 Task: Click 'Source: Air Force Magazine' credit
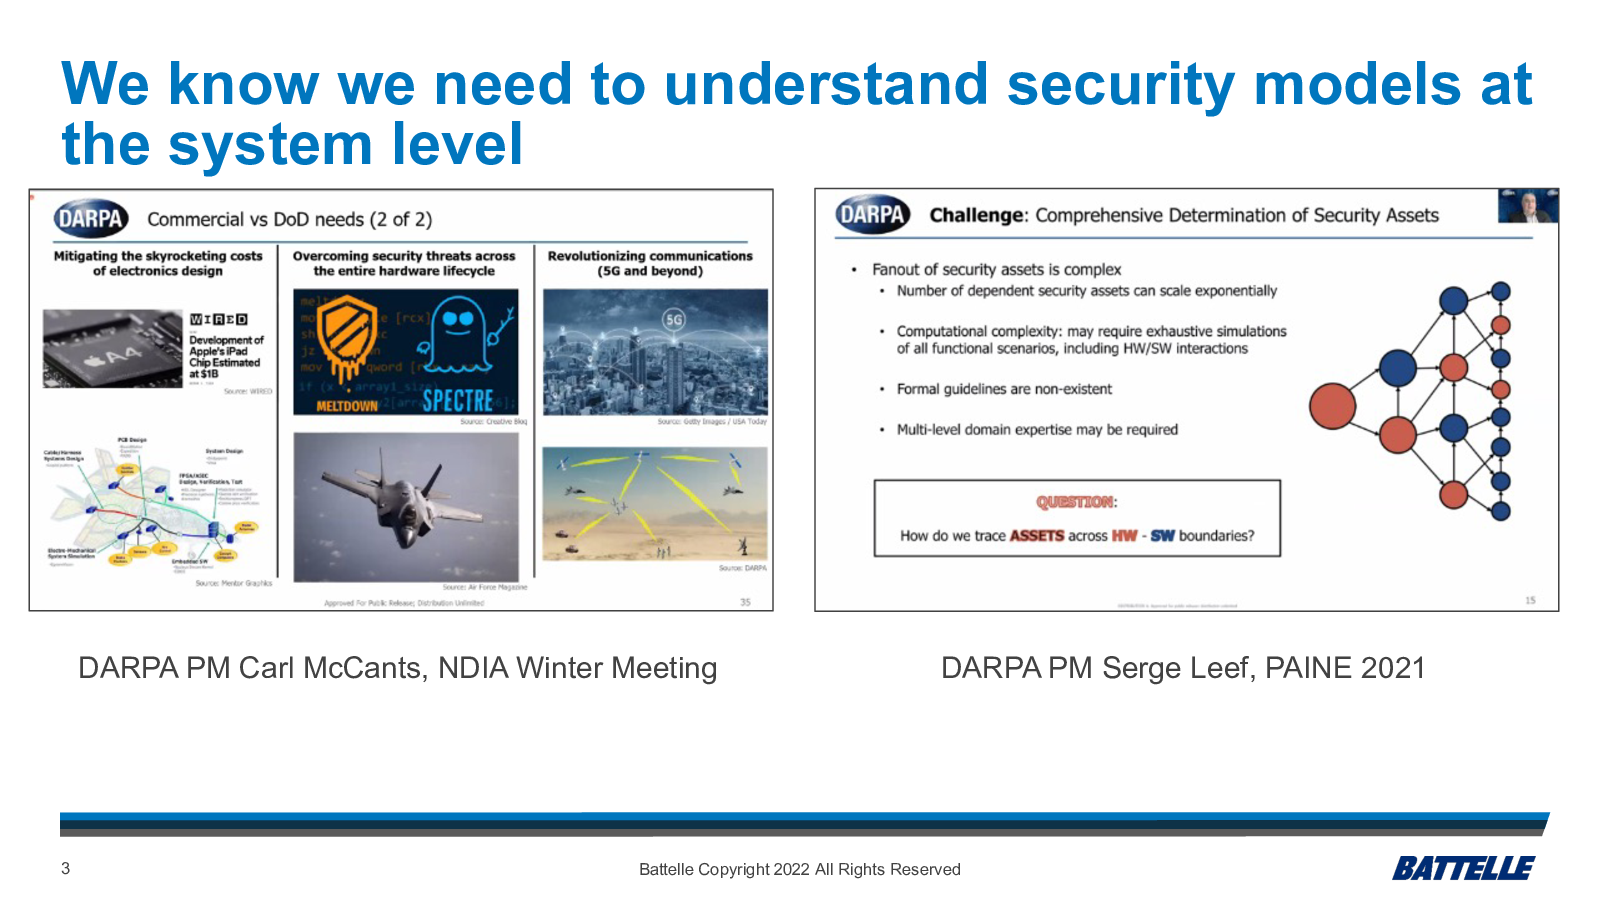pos(485,587)
